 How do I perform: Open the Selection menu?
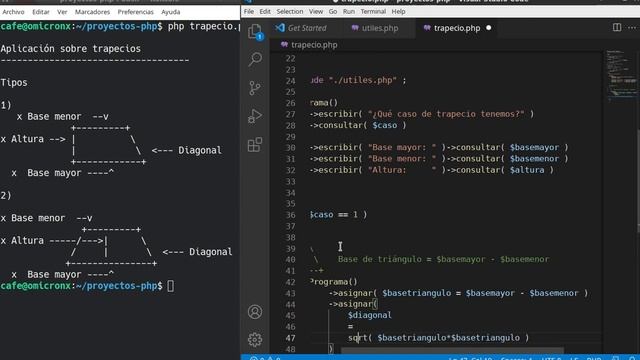pos(290,11)
